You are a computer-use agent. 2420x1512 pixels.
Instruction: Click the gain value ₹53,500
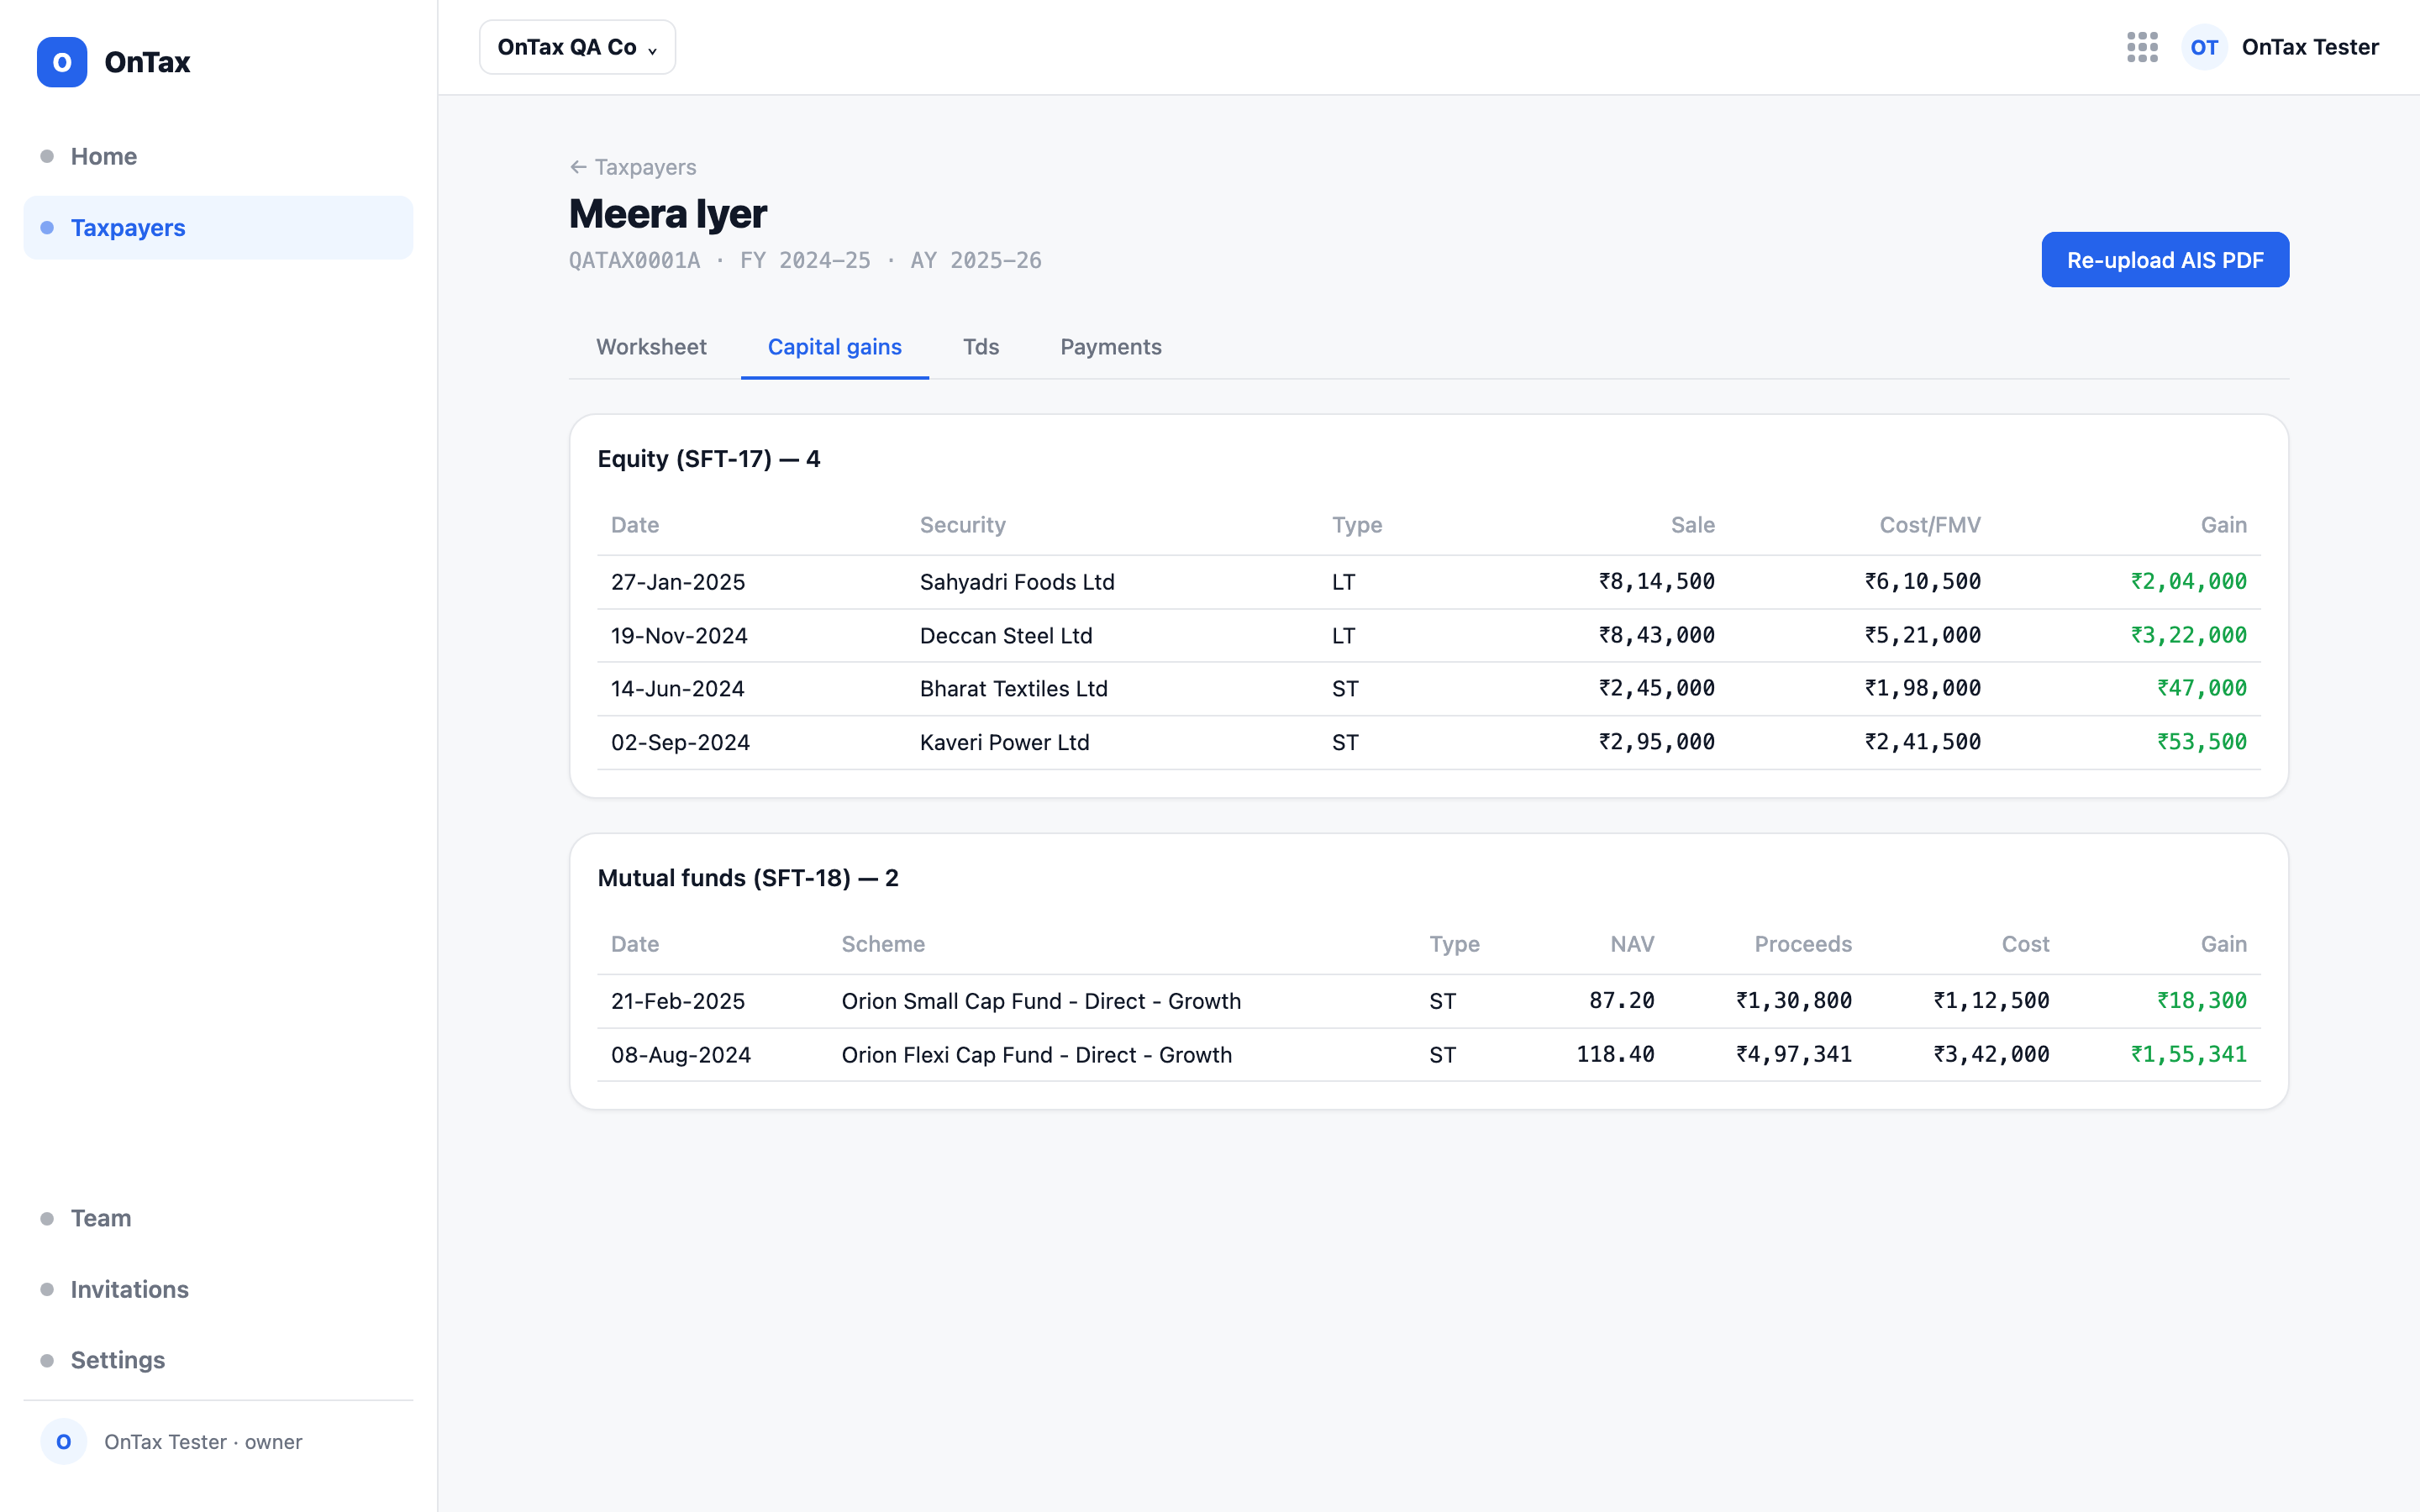[2202, 742]
